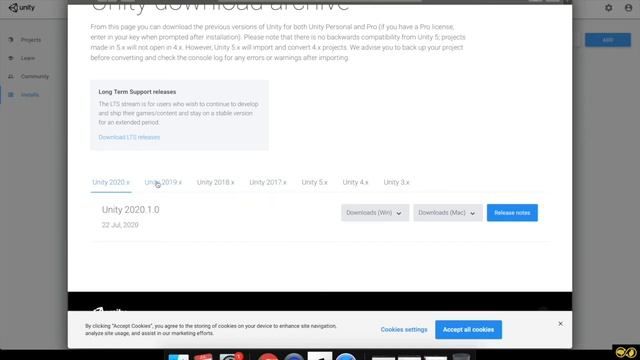Open Cookies settings

404,329
